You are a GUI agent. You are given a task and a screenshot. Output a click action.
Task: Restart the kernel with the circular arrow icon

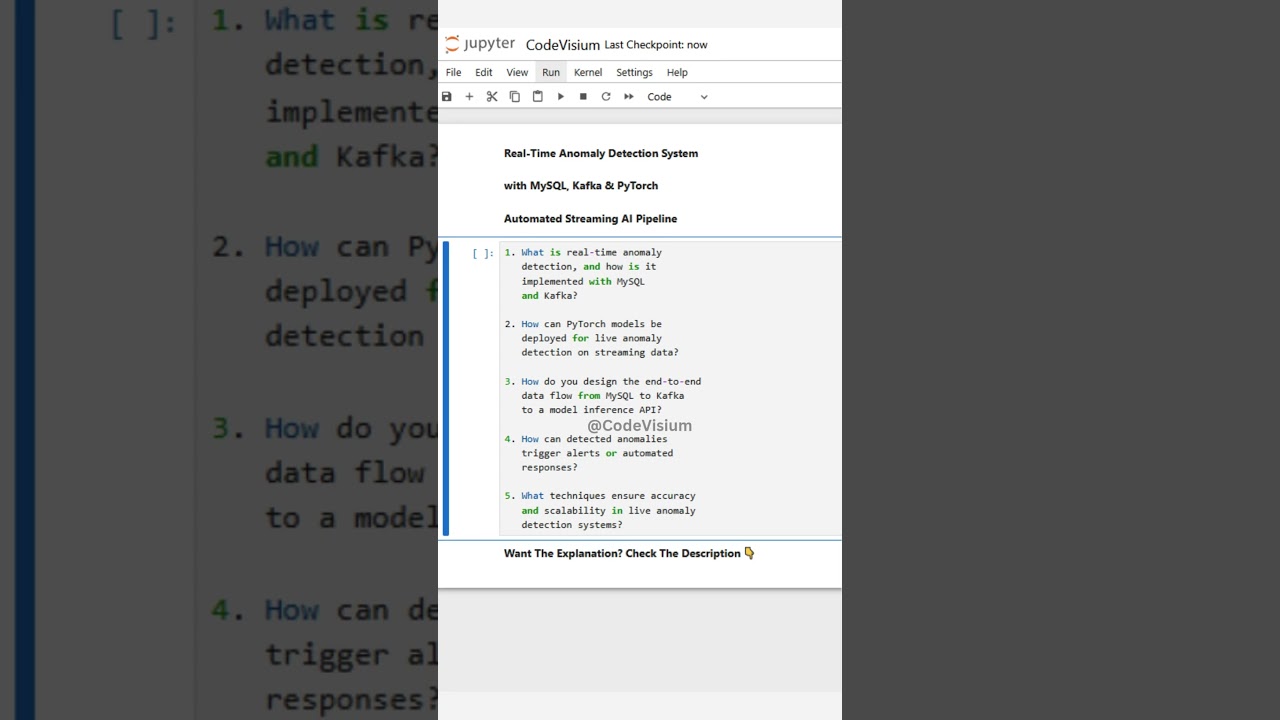pos(606,97)
